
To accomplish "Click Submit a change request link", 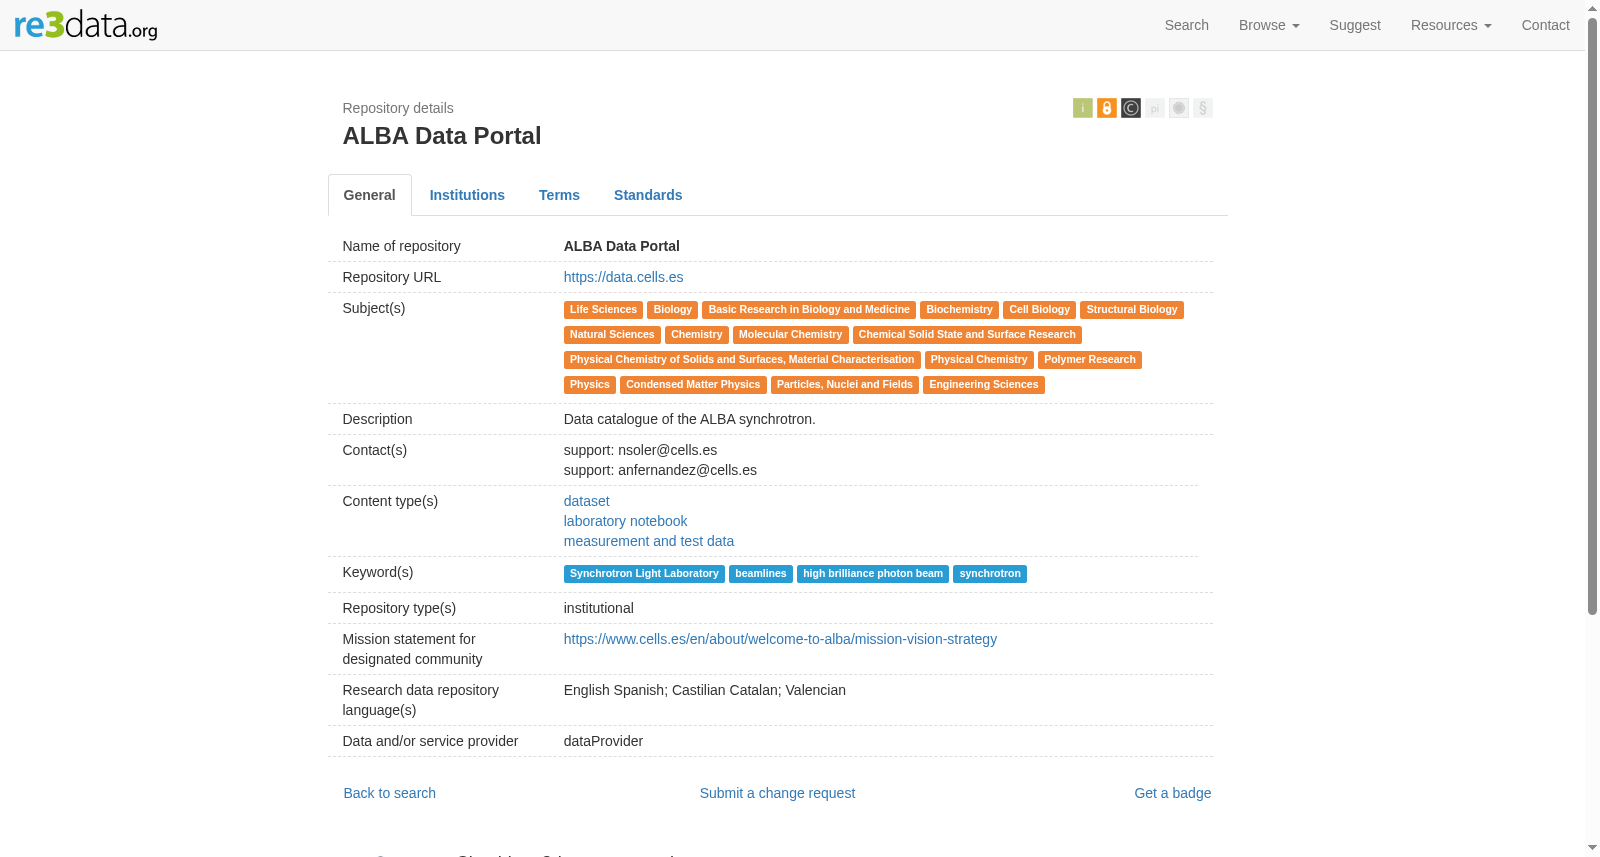I will click(777, 793).
